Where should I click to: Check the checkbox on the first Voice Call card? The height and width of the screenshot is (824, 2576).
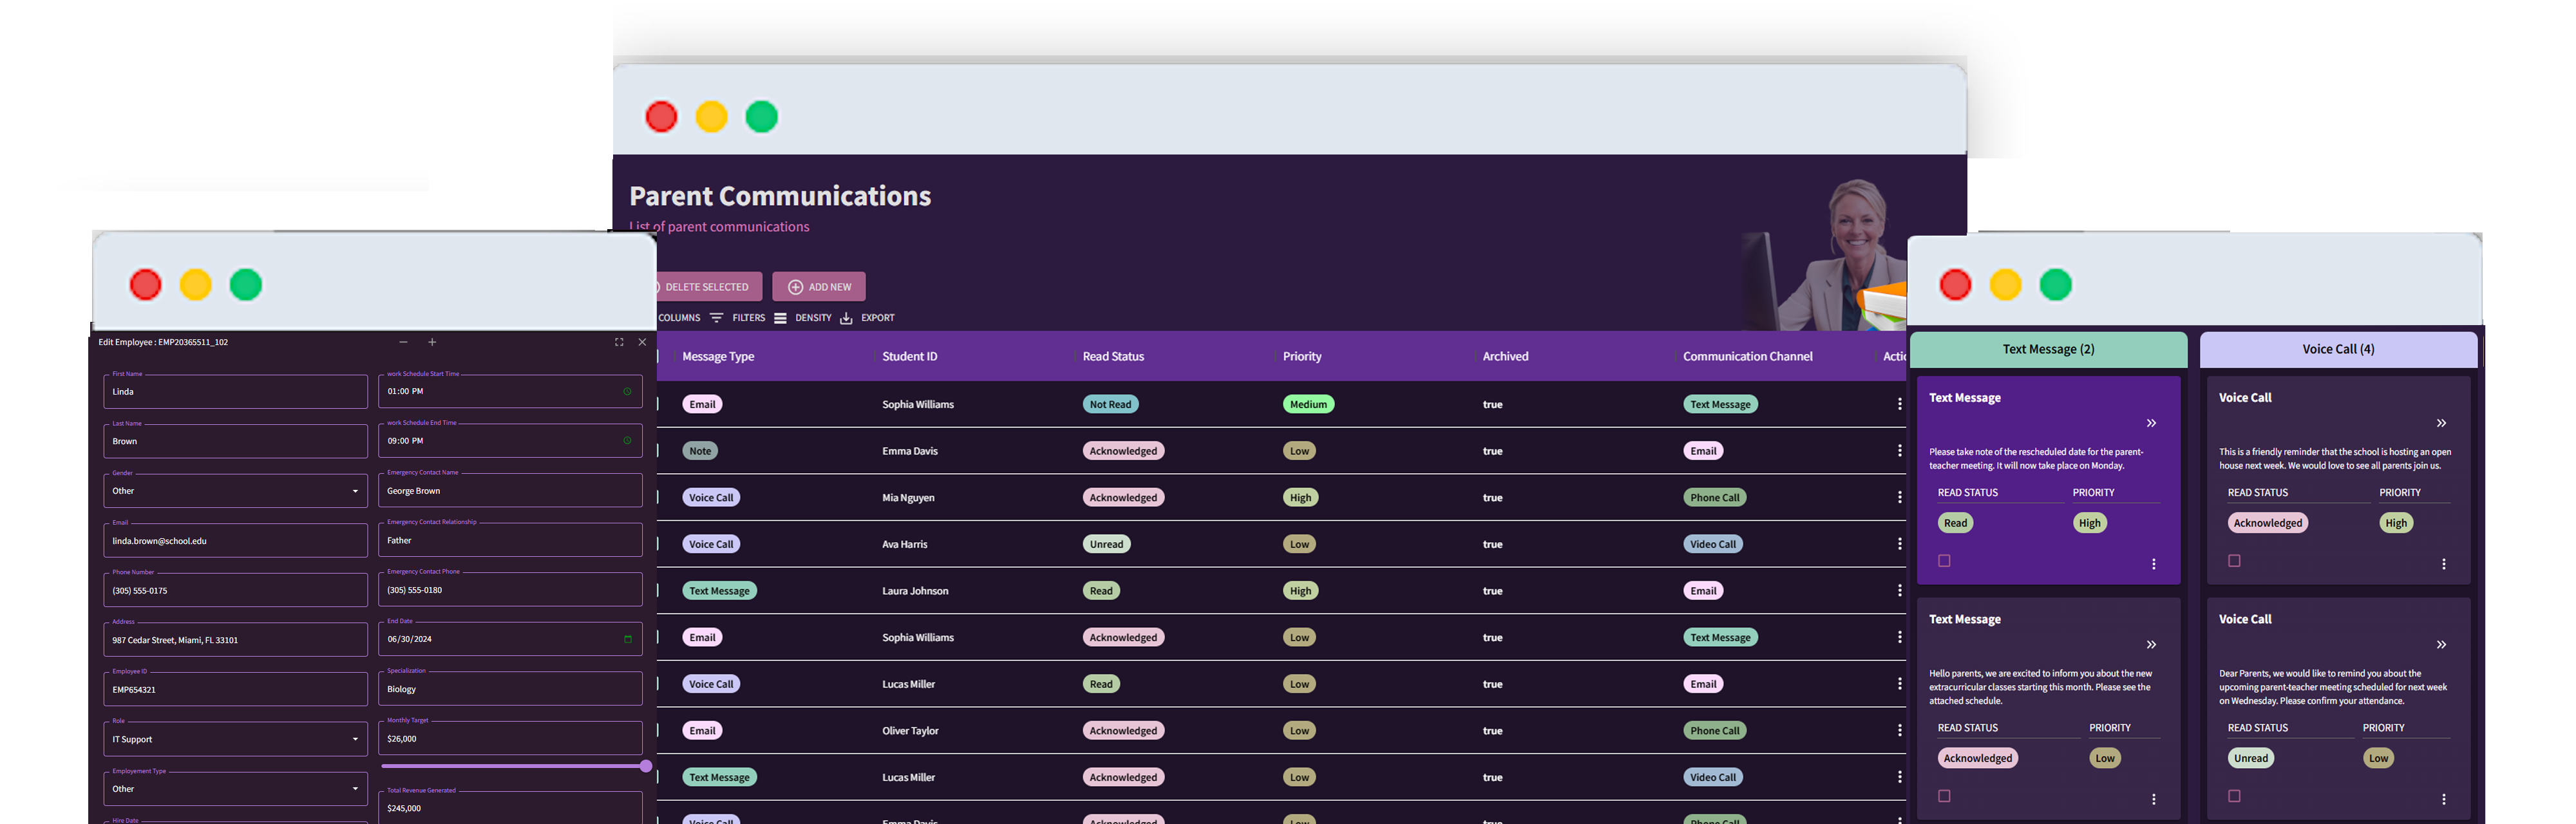(2234, 561)
